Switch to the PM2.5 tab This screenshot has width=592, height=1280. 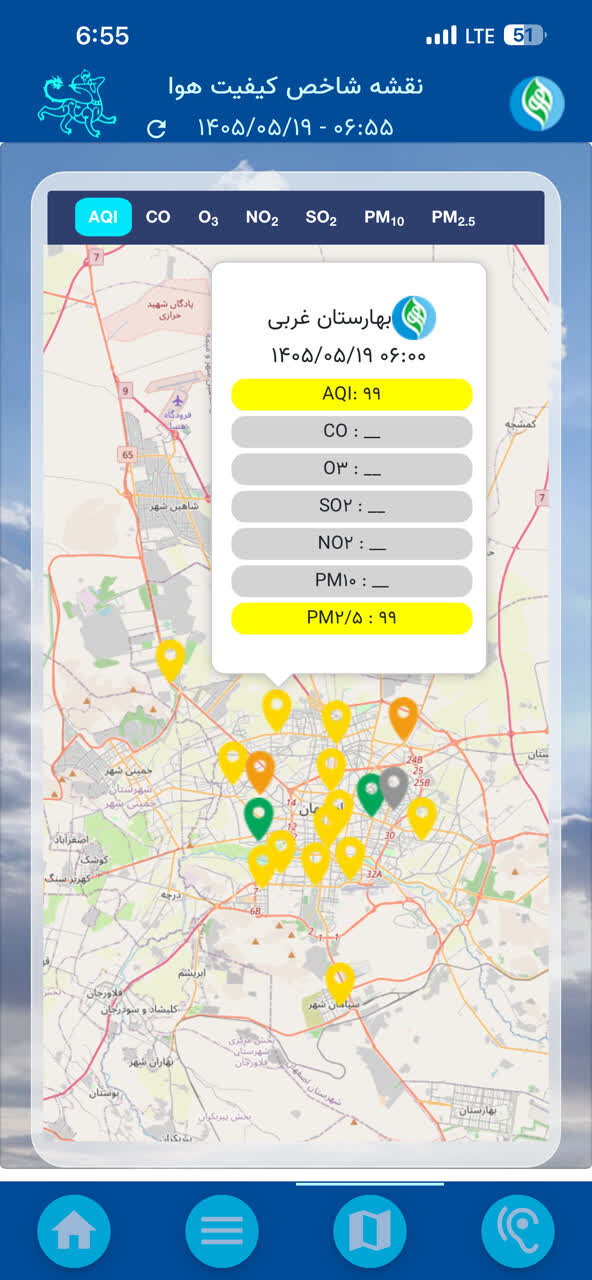453,218
